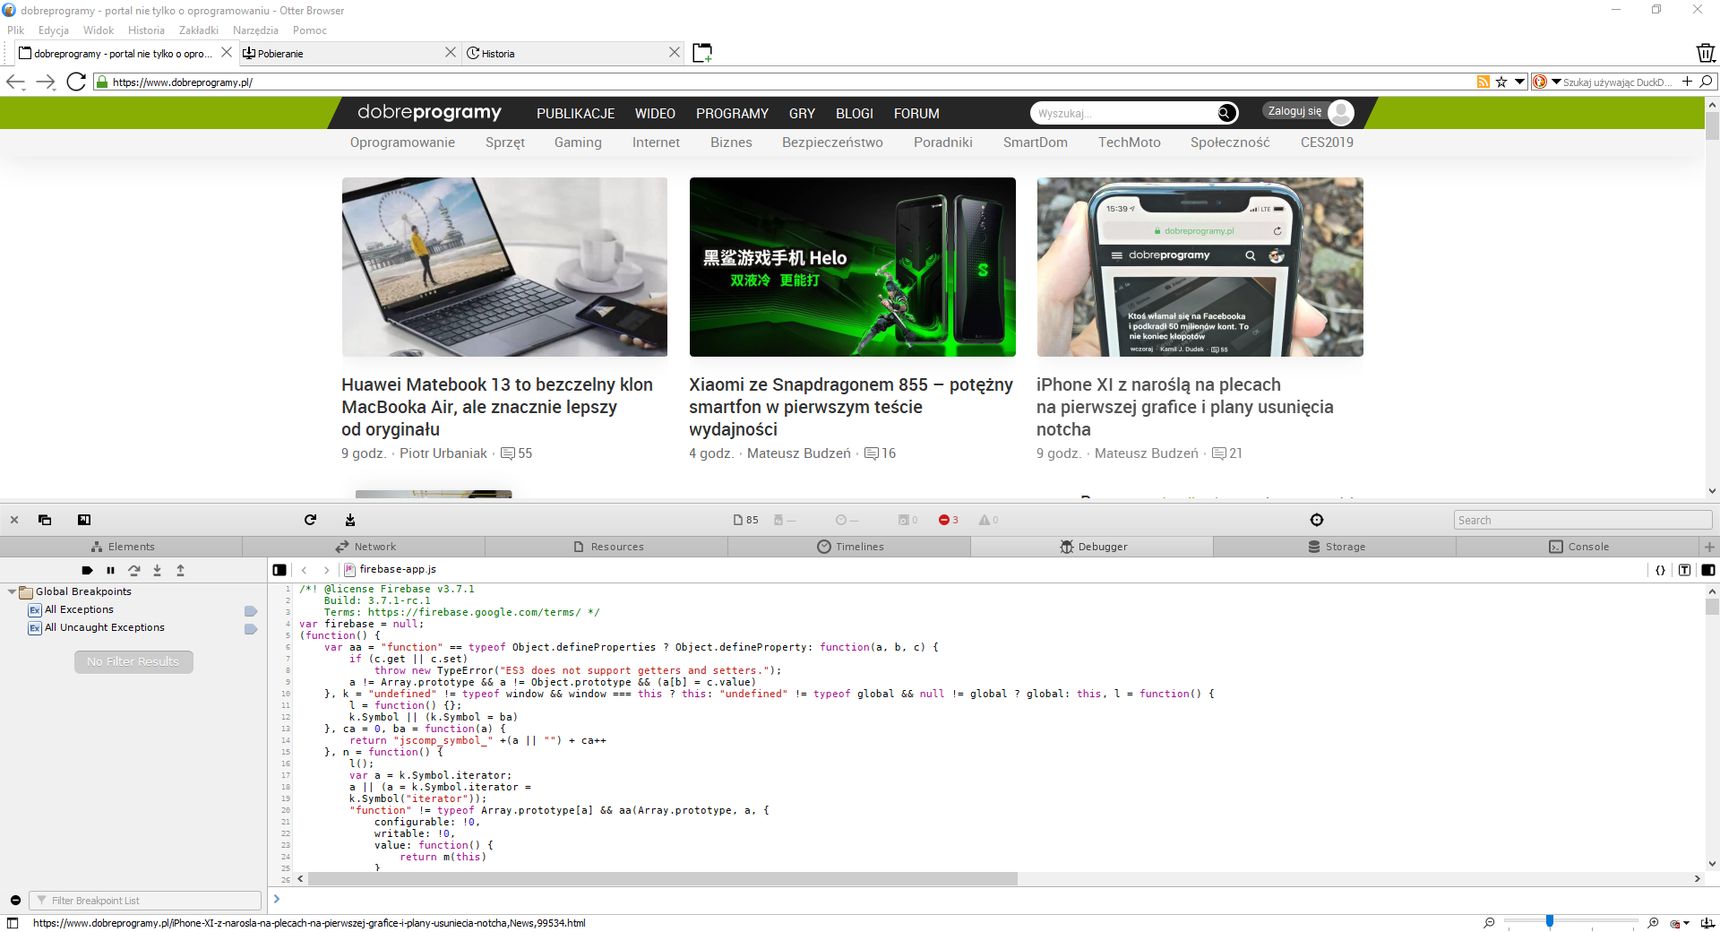Toggle the All Uncaught Exceptions breakpoint marker
The width and height of the screenshot is (1720, 932).
tap(251, 629)
